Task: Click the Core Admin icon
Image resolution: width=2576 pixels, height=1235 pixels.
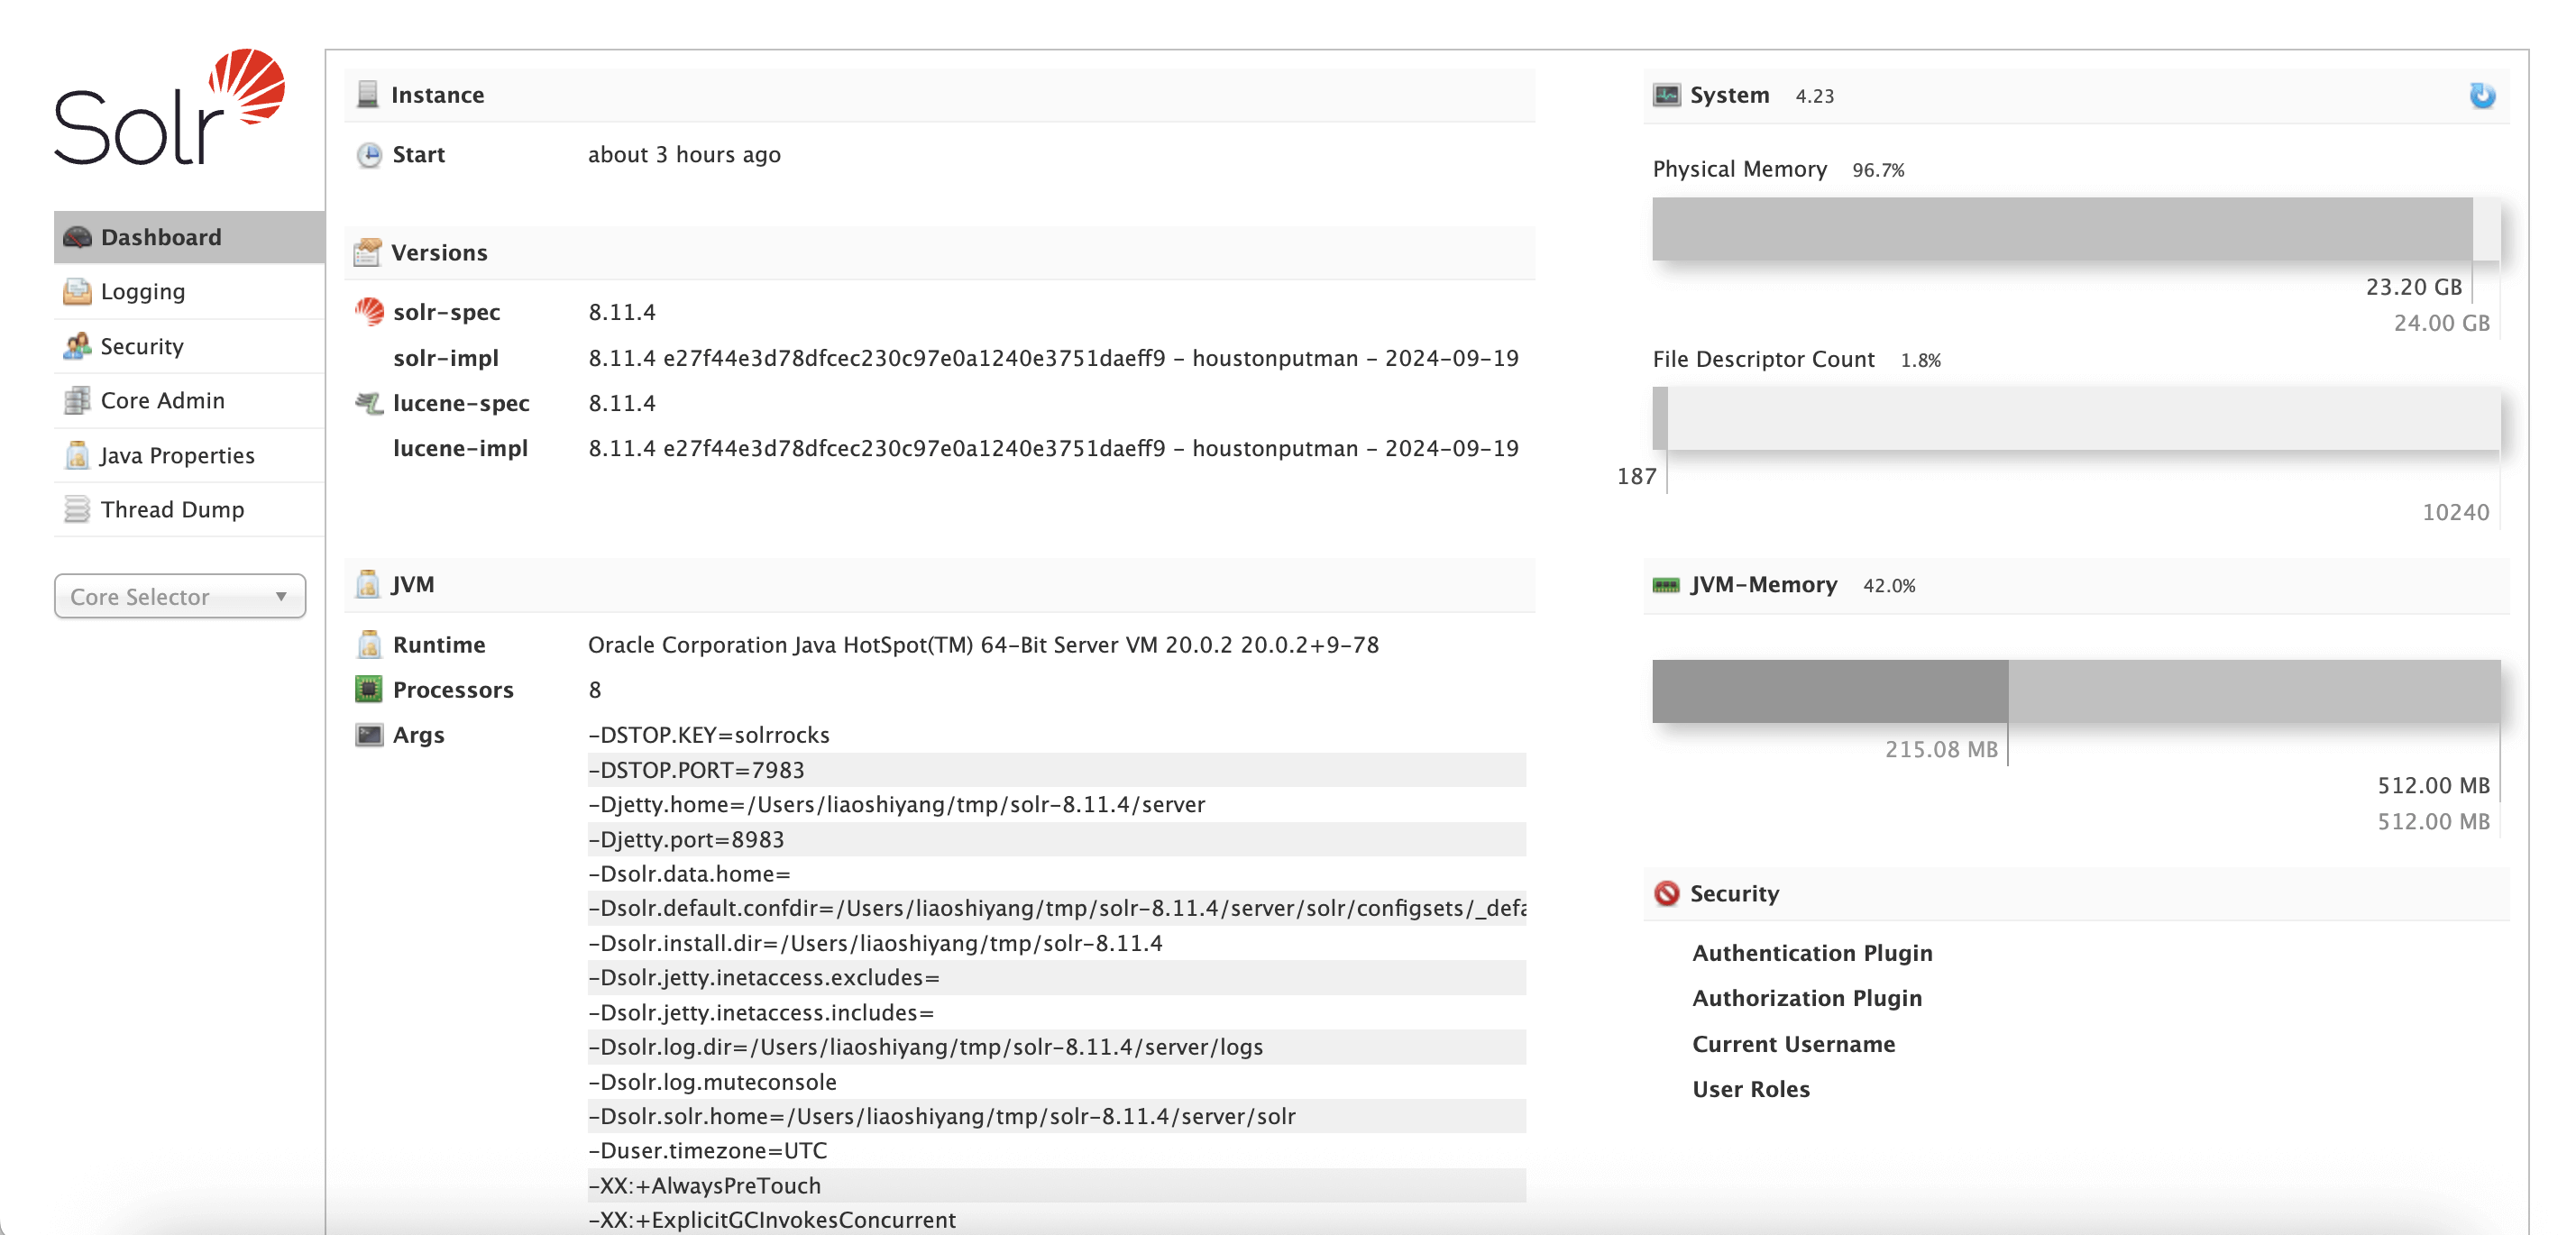Action: click(77, 400)
